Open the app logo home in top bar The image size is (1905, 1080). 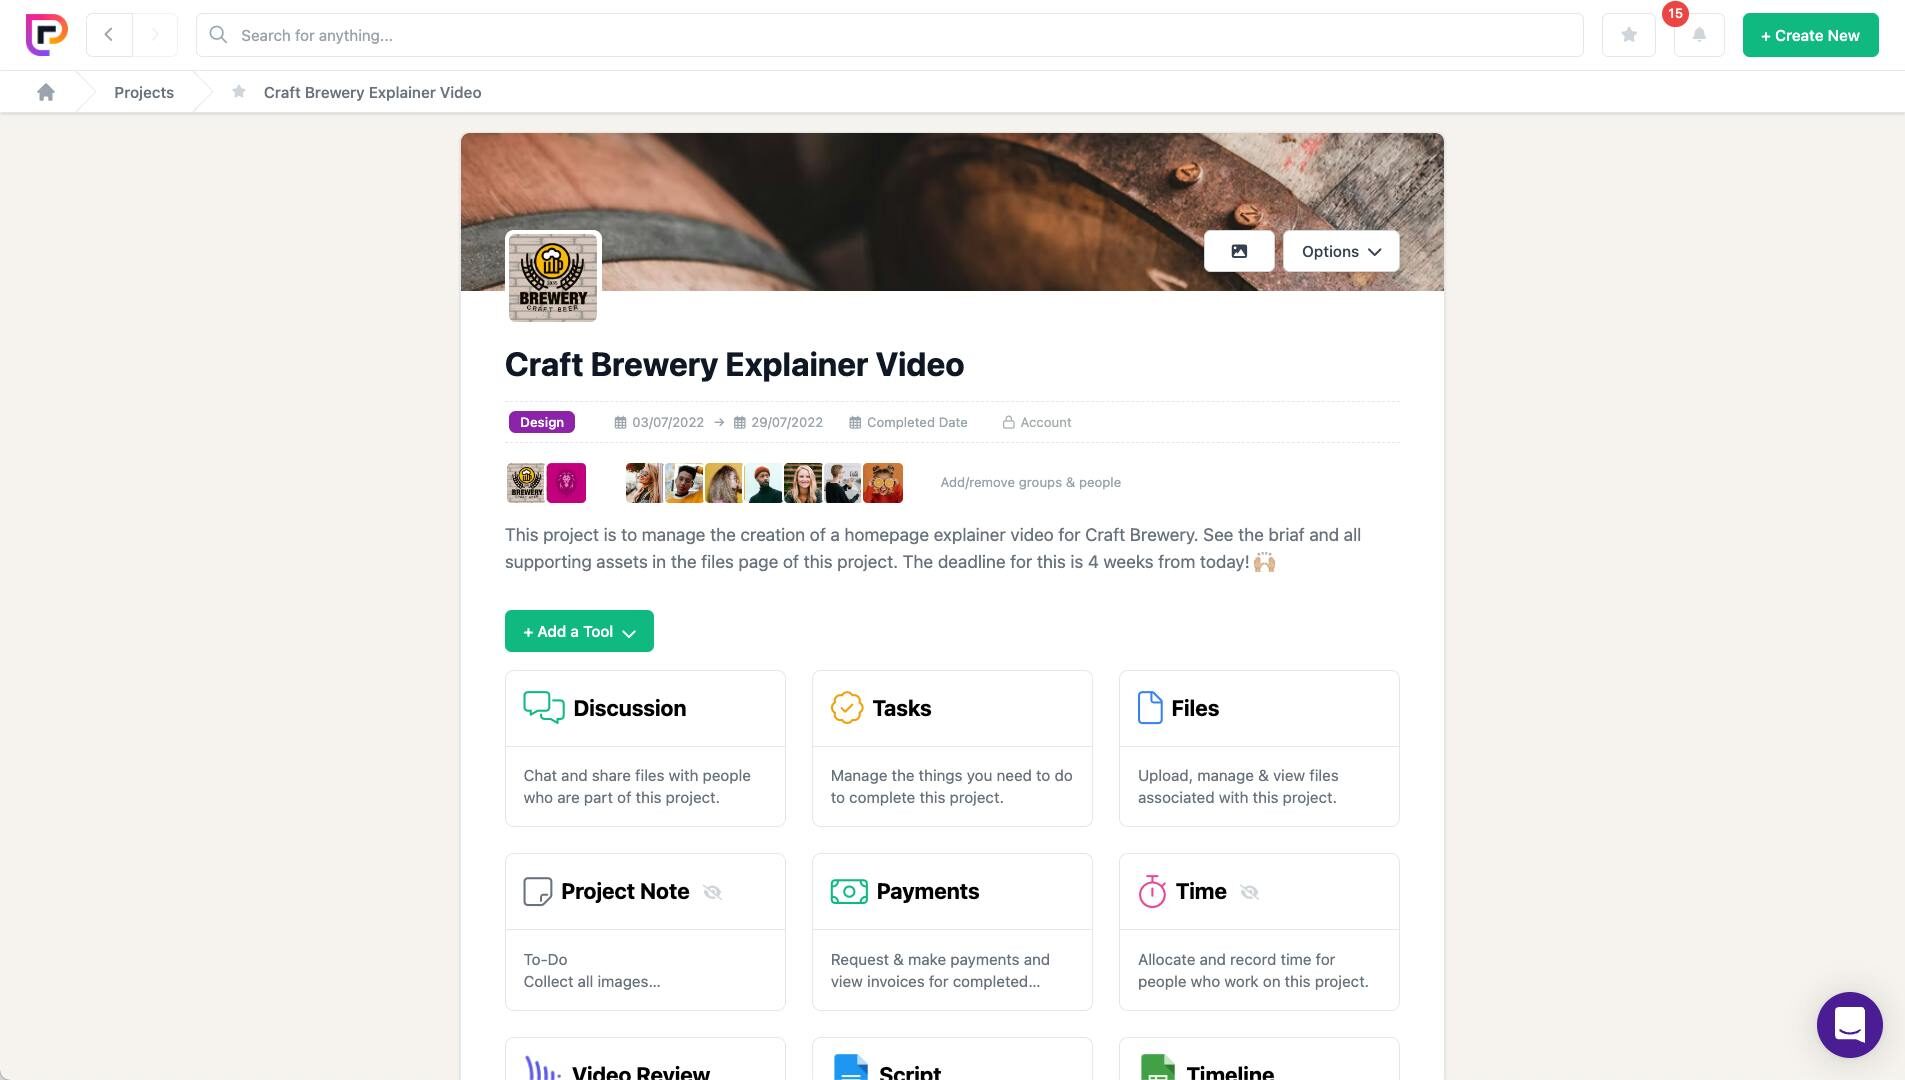[x=46, y=35]
